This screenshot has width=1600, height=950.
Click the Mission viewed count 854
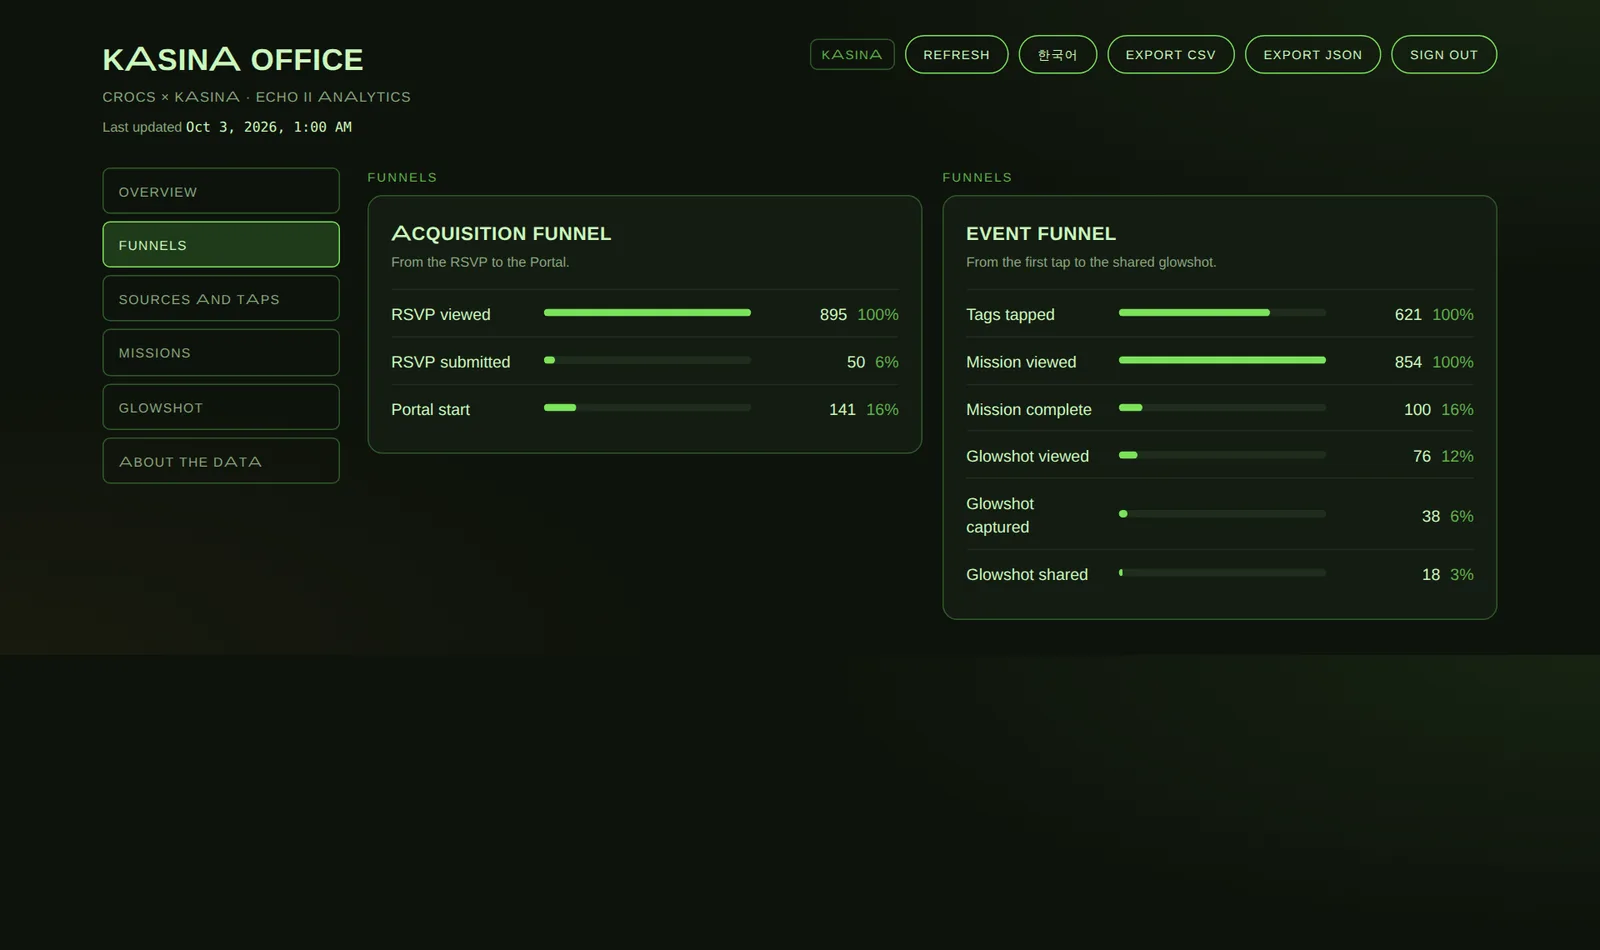click(x=1408, y=362)
